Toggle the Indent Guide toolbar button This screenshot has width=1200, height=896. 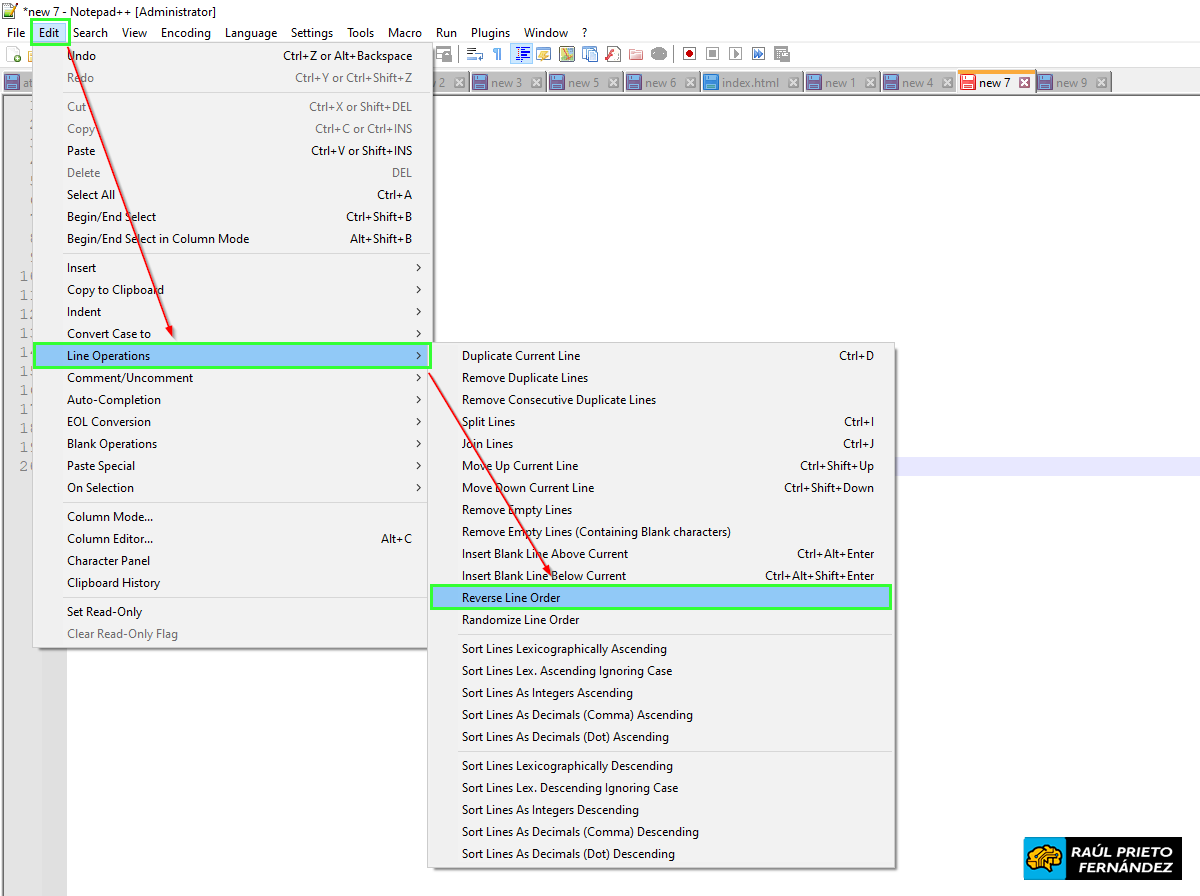tap(521, 54)
